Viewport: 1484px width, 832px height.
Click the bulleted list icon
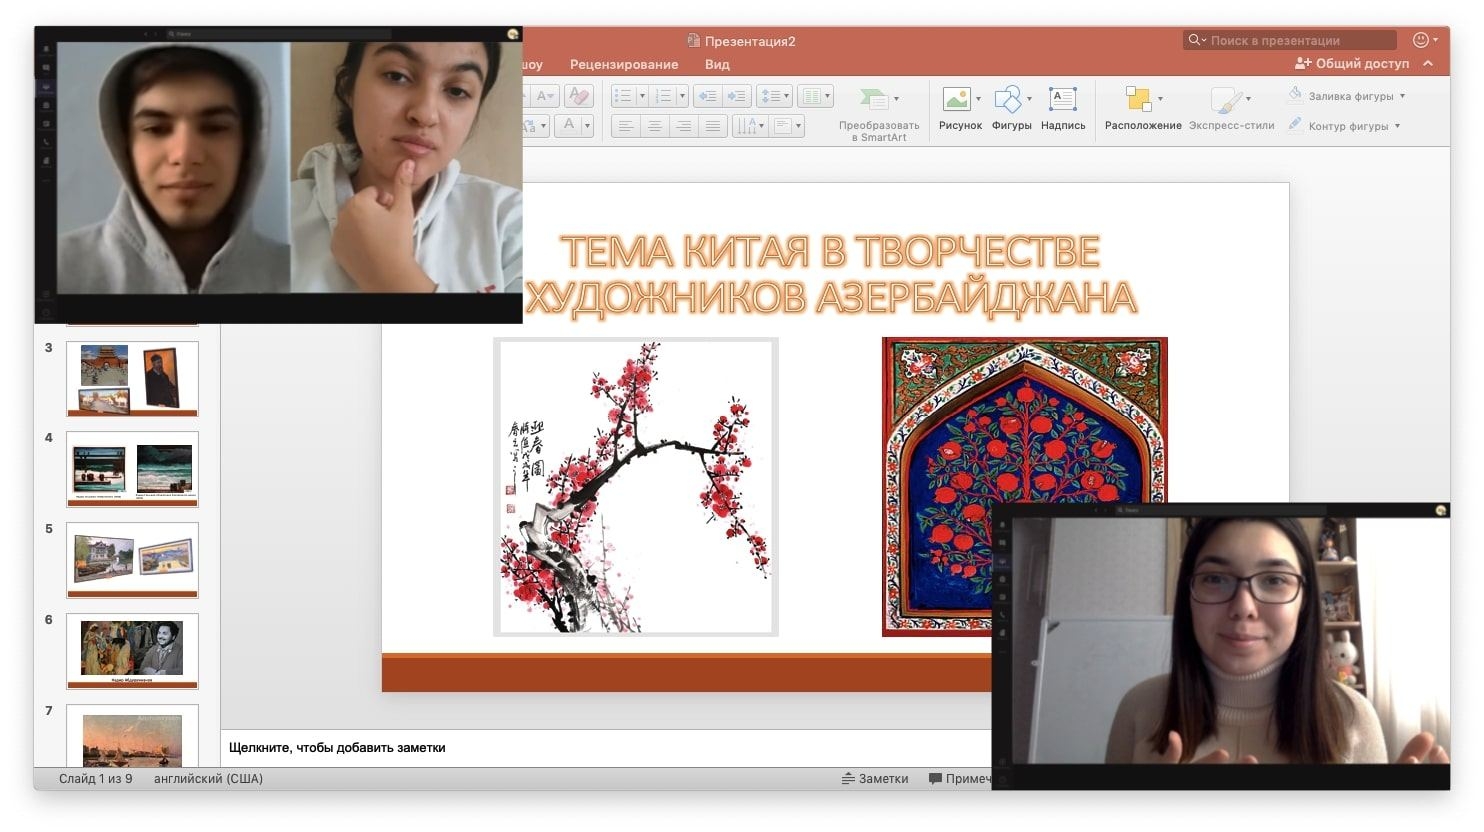623,96
